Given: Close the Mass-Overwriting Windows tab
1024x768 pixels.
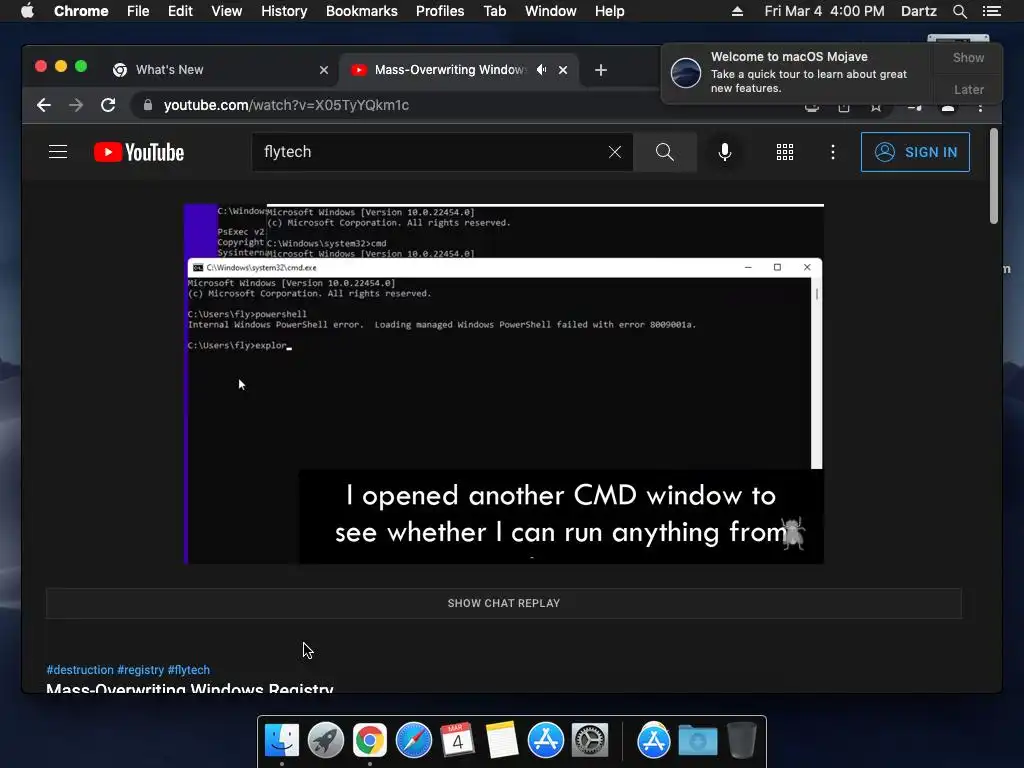Looking at the screenshot, I should click(x=563, y=70).
